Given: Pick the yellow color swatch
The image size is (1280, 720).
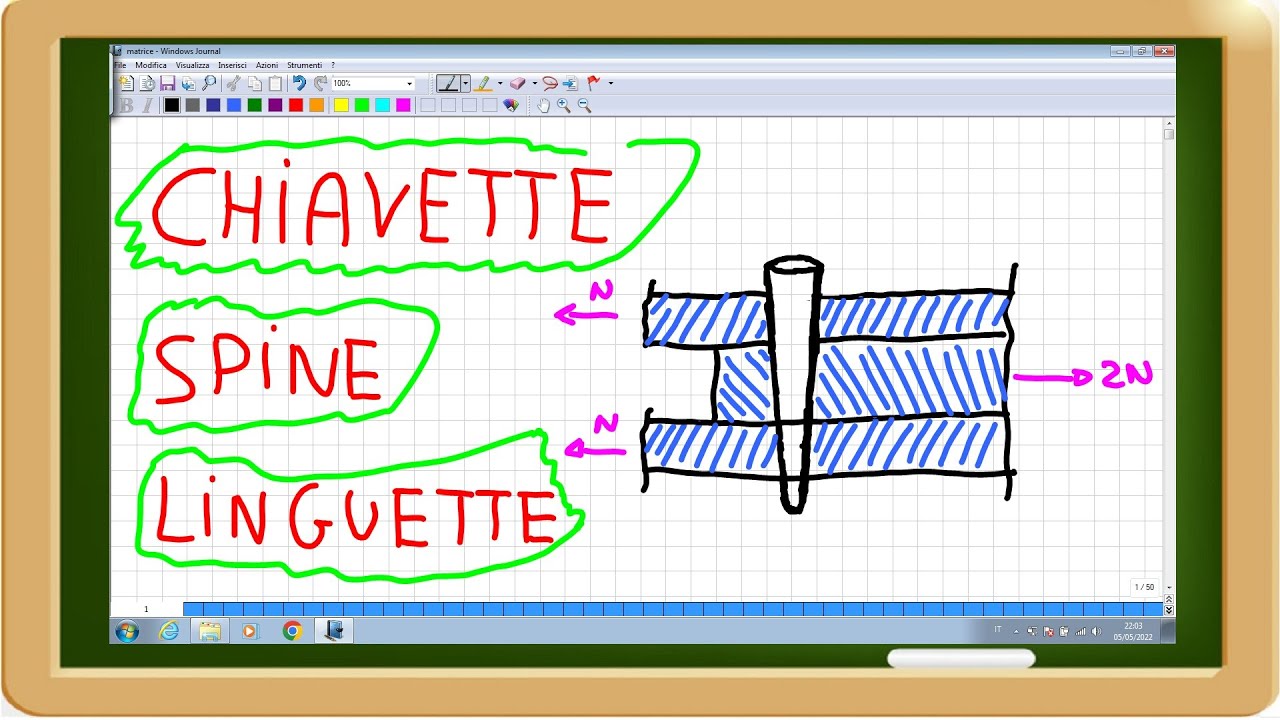Looking at the screenshot, I should point(341,105).
